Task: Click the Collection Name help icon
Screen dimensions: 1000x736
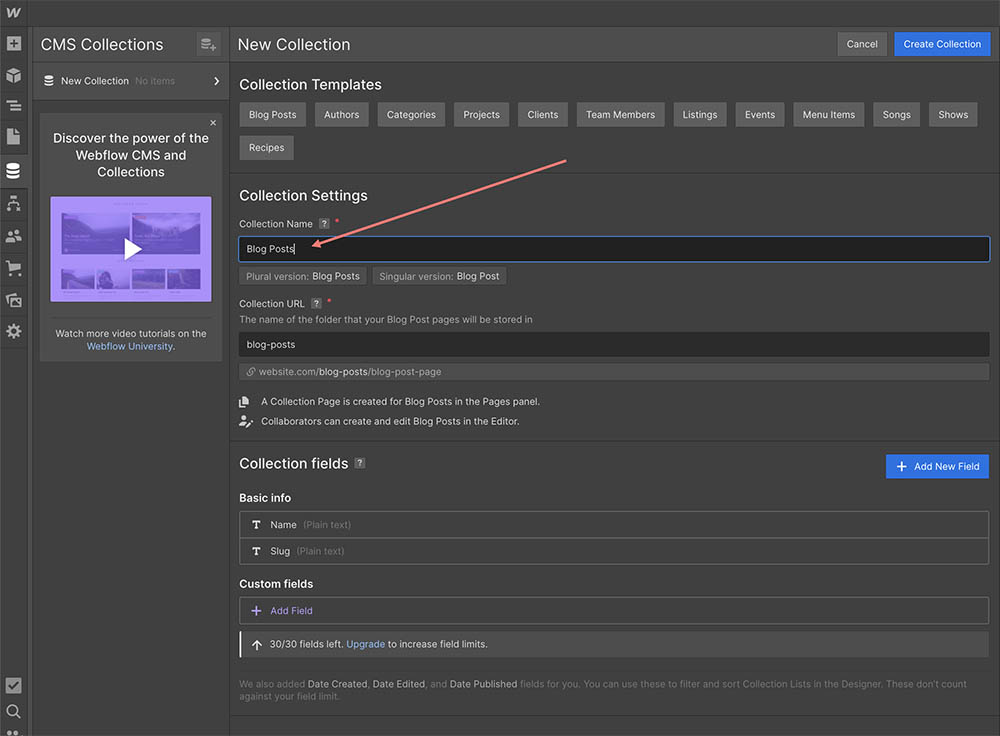Action: point(324,224)
